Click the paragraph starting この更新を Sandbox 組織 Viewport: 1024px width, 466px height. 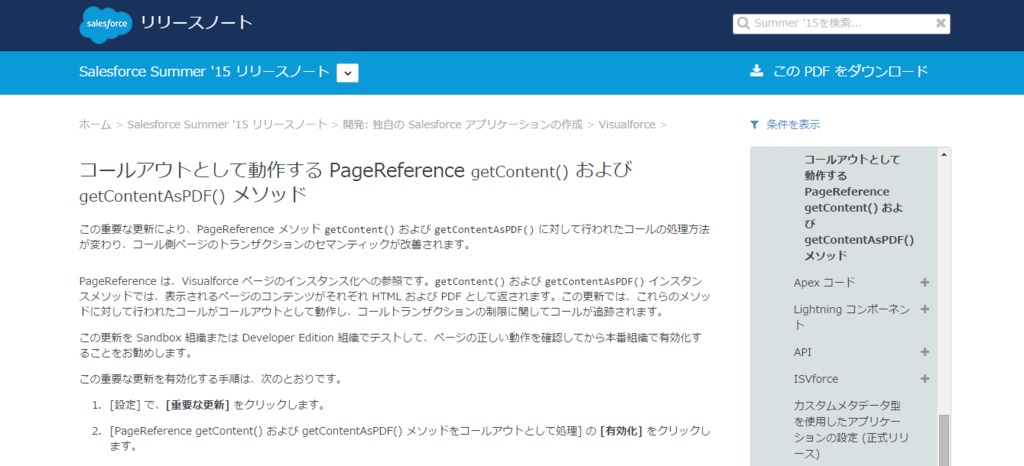coord(390,345)
